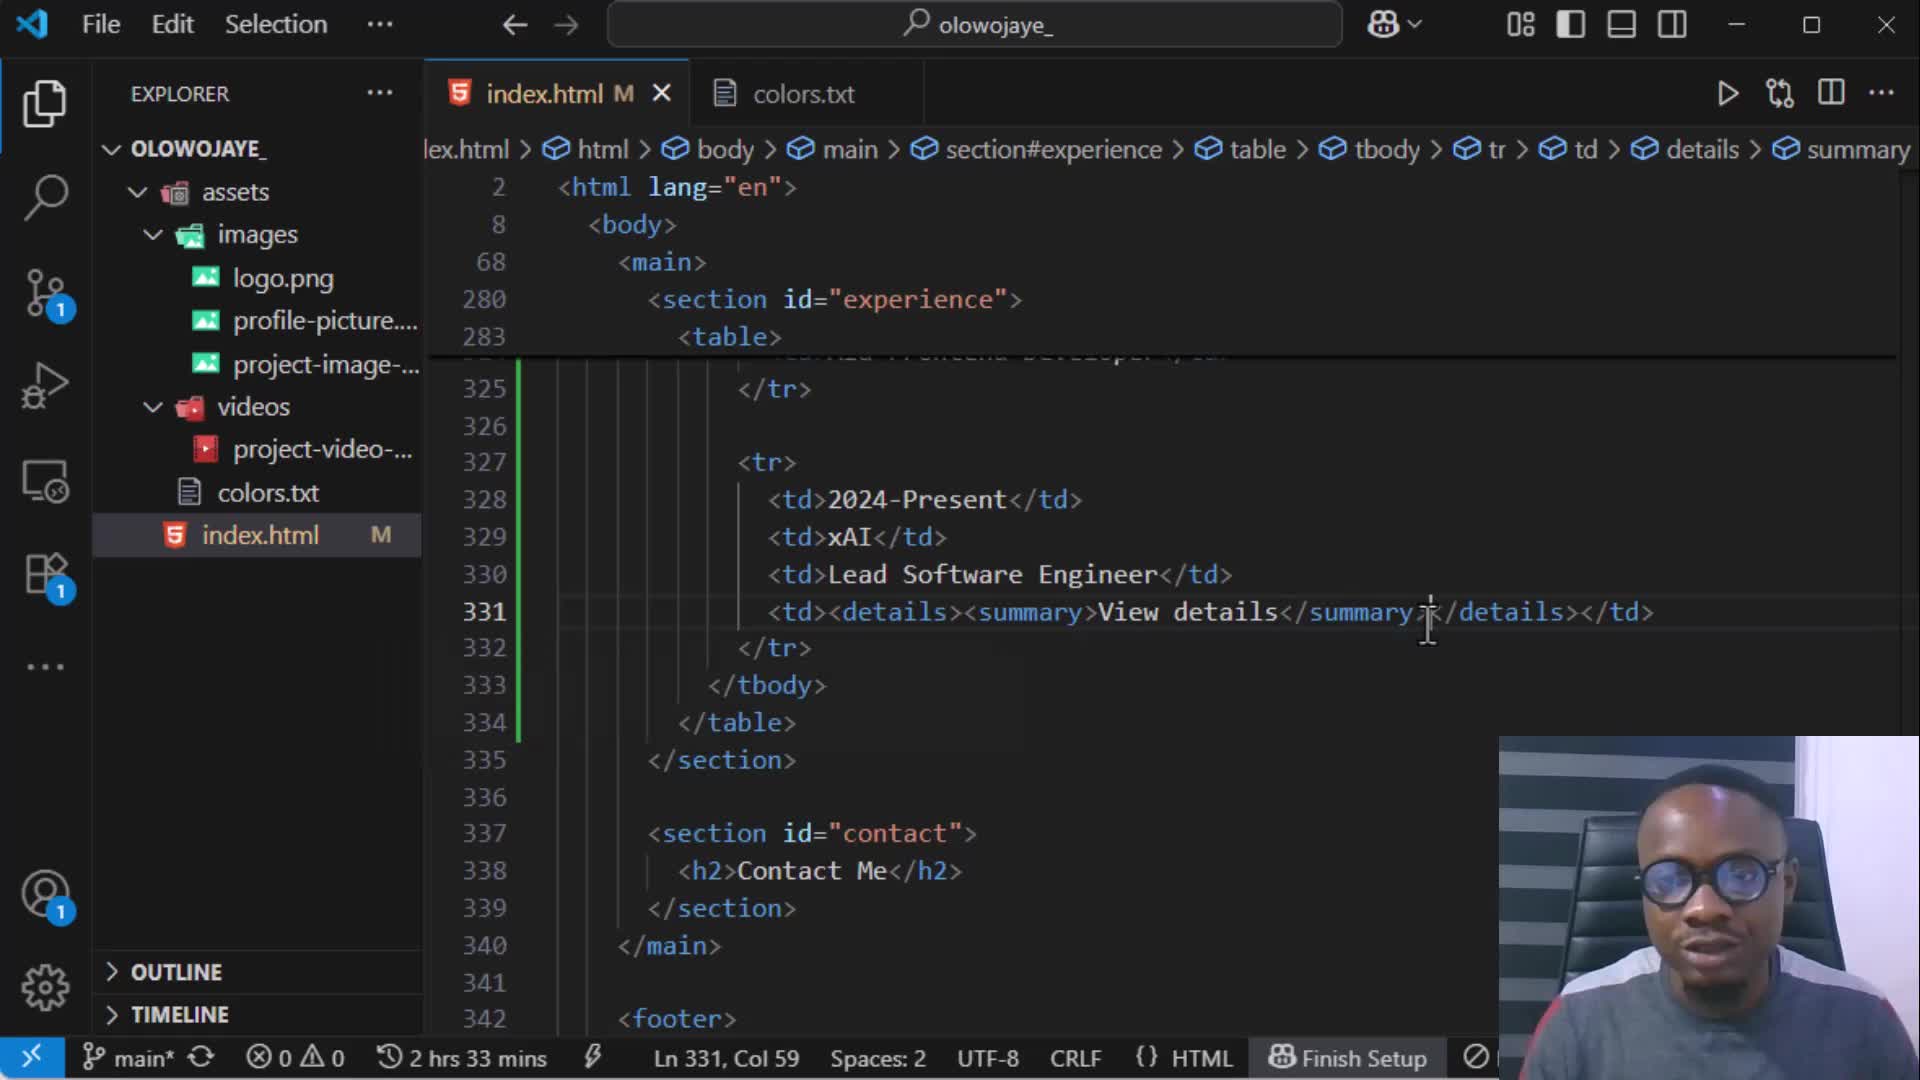1920x1080 pixels.
Task: Select logo.png in the file tree
Action: point(257,278)
